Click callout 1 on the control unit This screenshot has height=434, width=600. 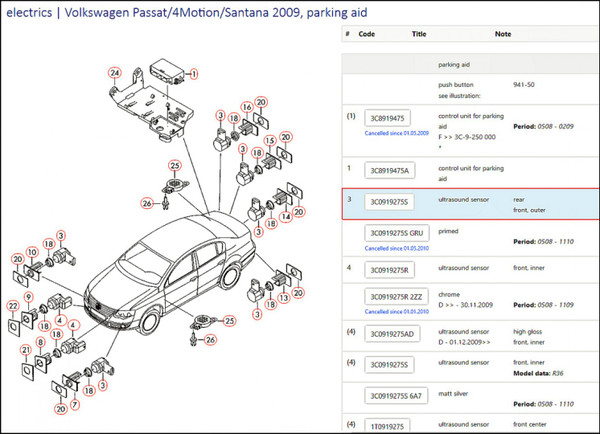pos(194,73)
